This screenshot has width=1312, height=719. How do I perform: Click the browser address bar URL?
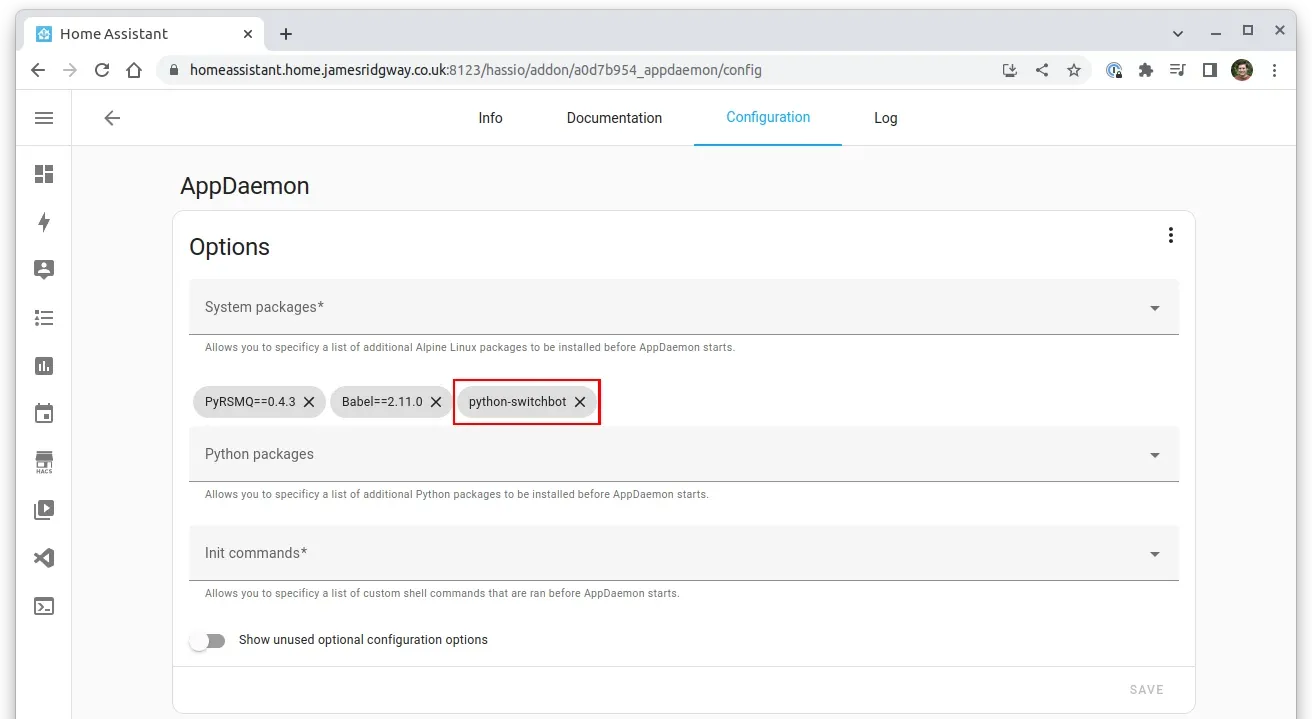click(x=476, y=70)
